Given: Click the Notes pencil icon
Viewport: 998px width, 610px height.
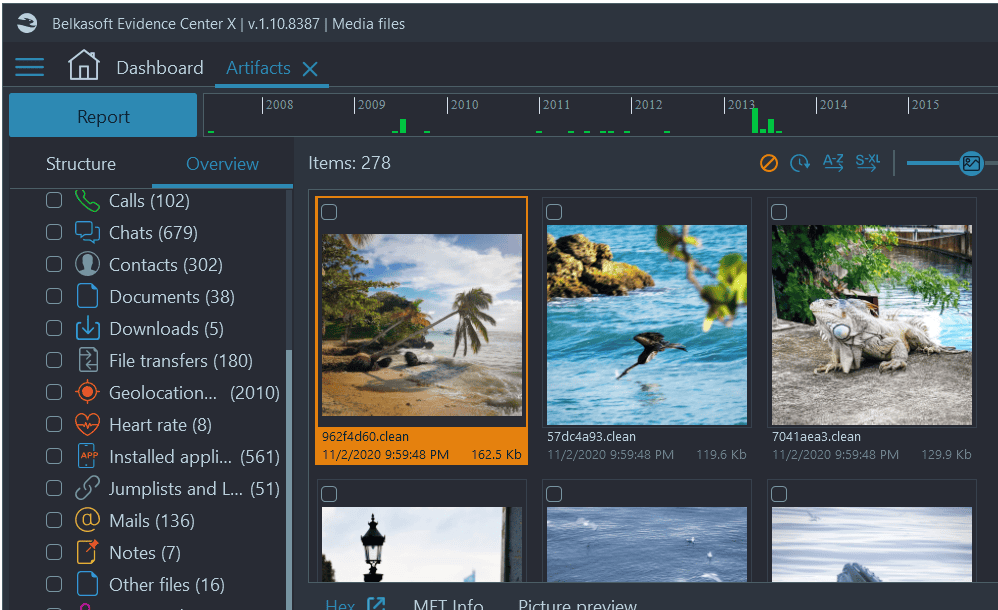Looking at the screenshot, I should (x=87, y=552).
